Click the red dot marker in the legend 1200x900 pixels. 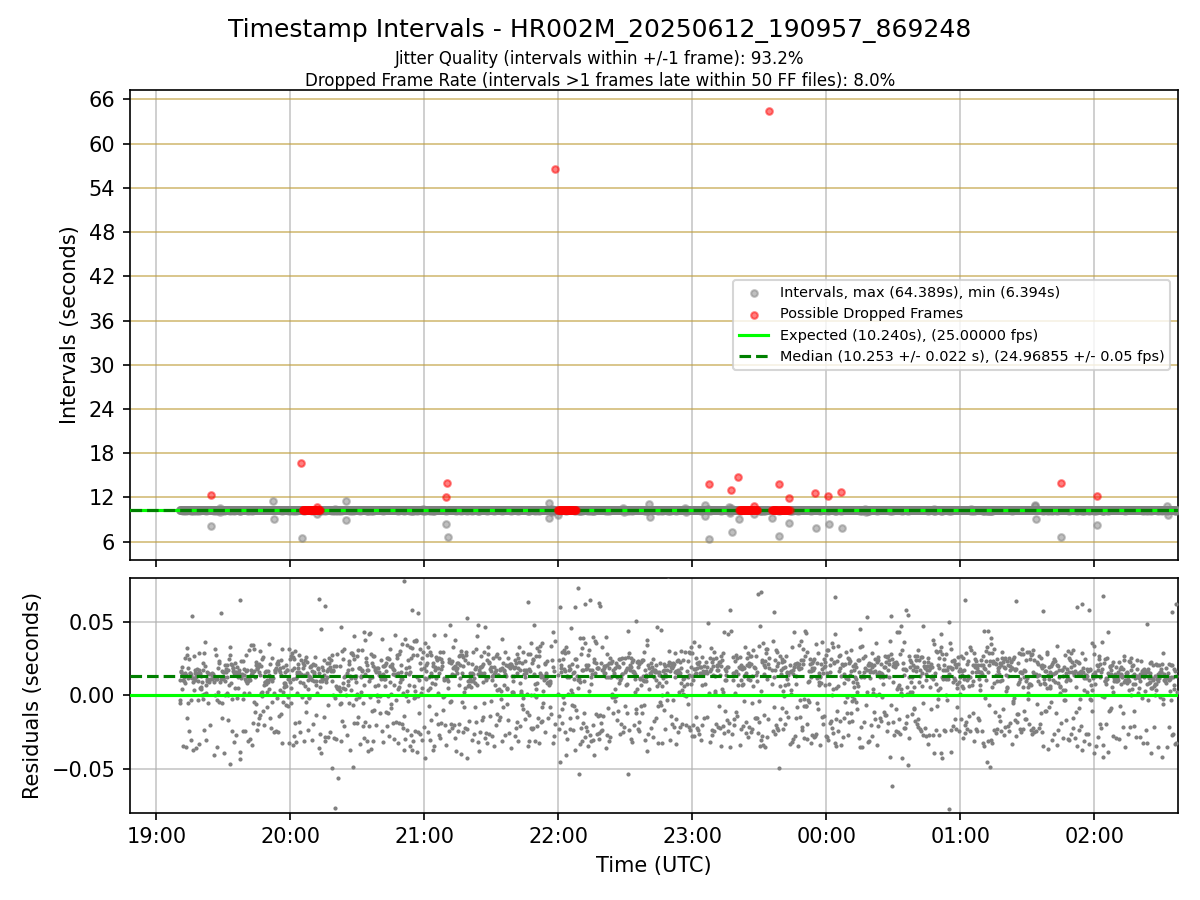pos(755,314)
